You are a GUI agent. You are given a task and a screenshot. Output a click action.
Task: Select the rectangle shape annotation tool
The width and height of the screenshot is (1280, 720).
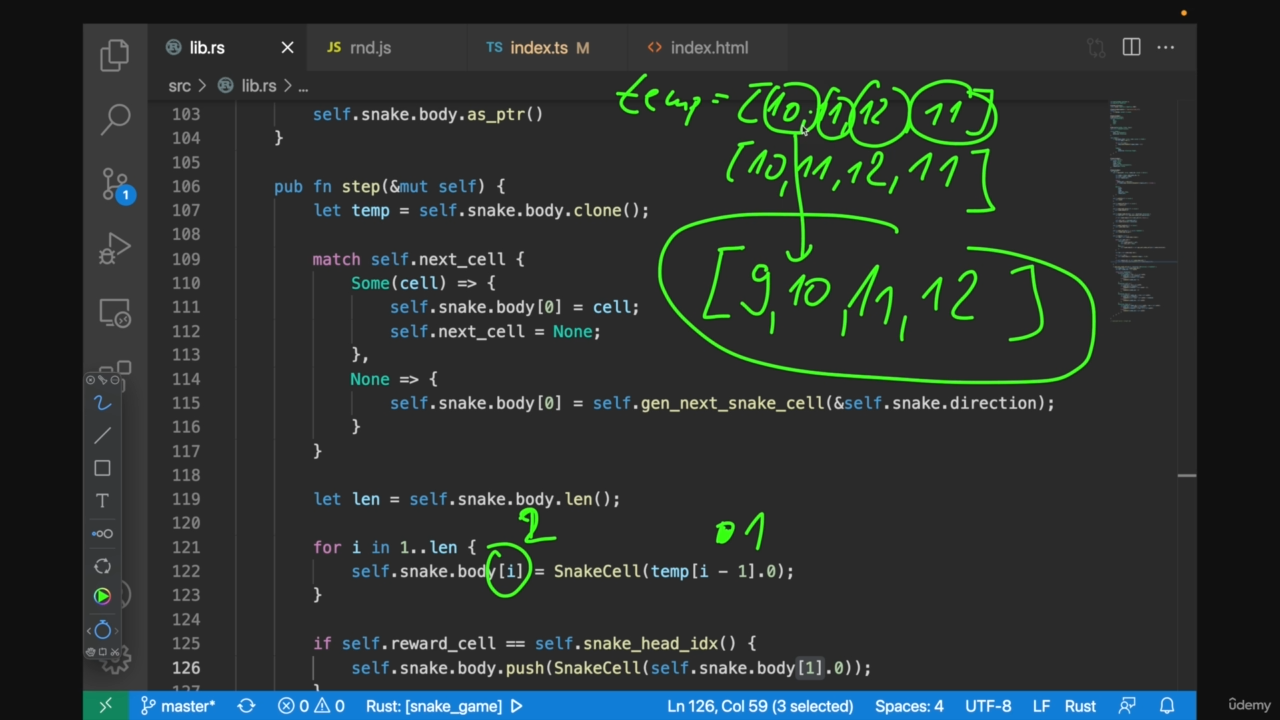point(102,468)
